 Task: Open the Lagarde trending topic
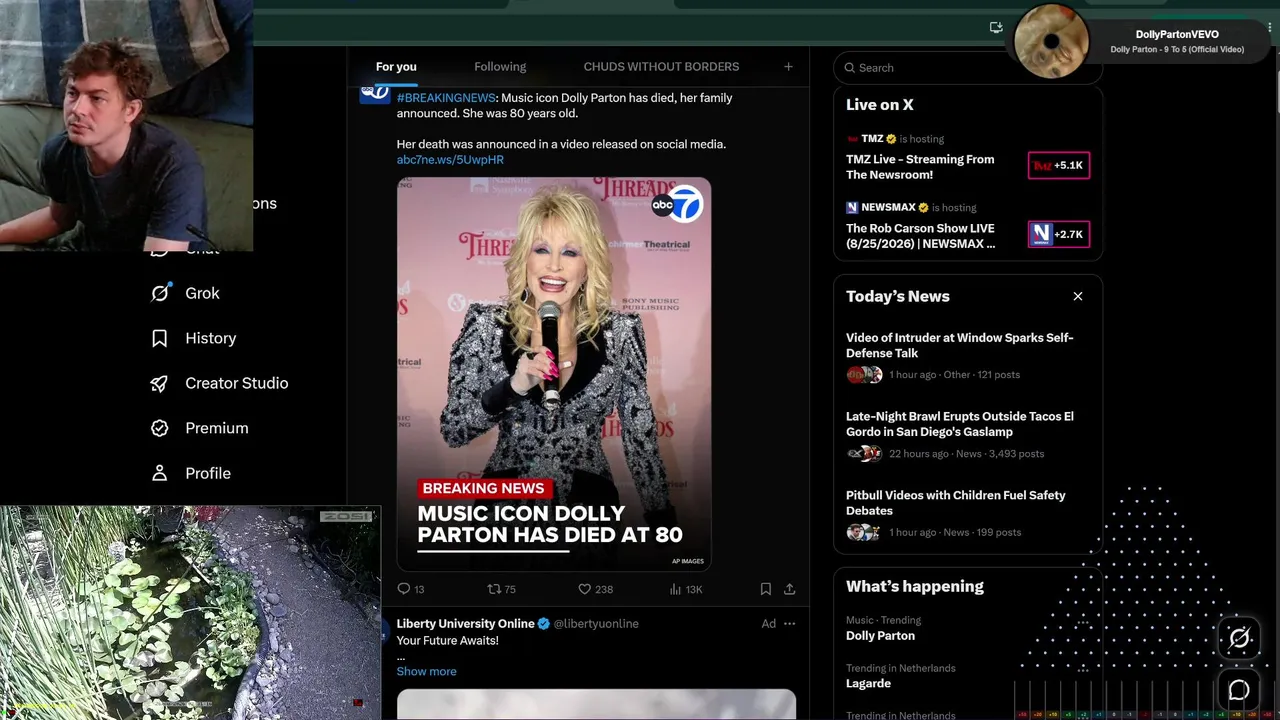tap(868, 684)
